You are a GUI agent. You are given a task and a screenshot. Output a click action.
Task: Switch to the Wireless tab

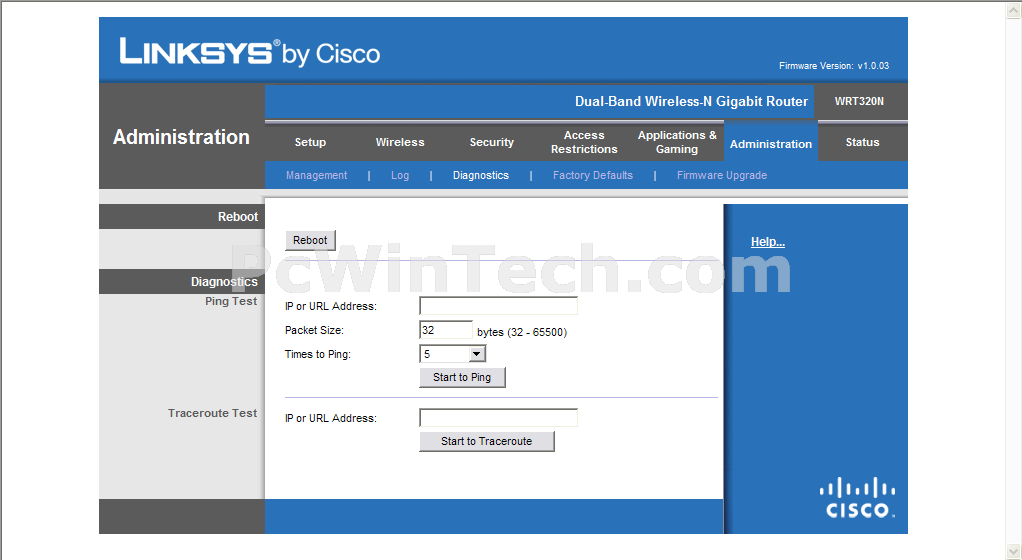400,142
